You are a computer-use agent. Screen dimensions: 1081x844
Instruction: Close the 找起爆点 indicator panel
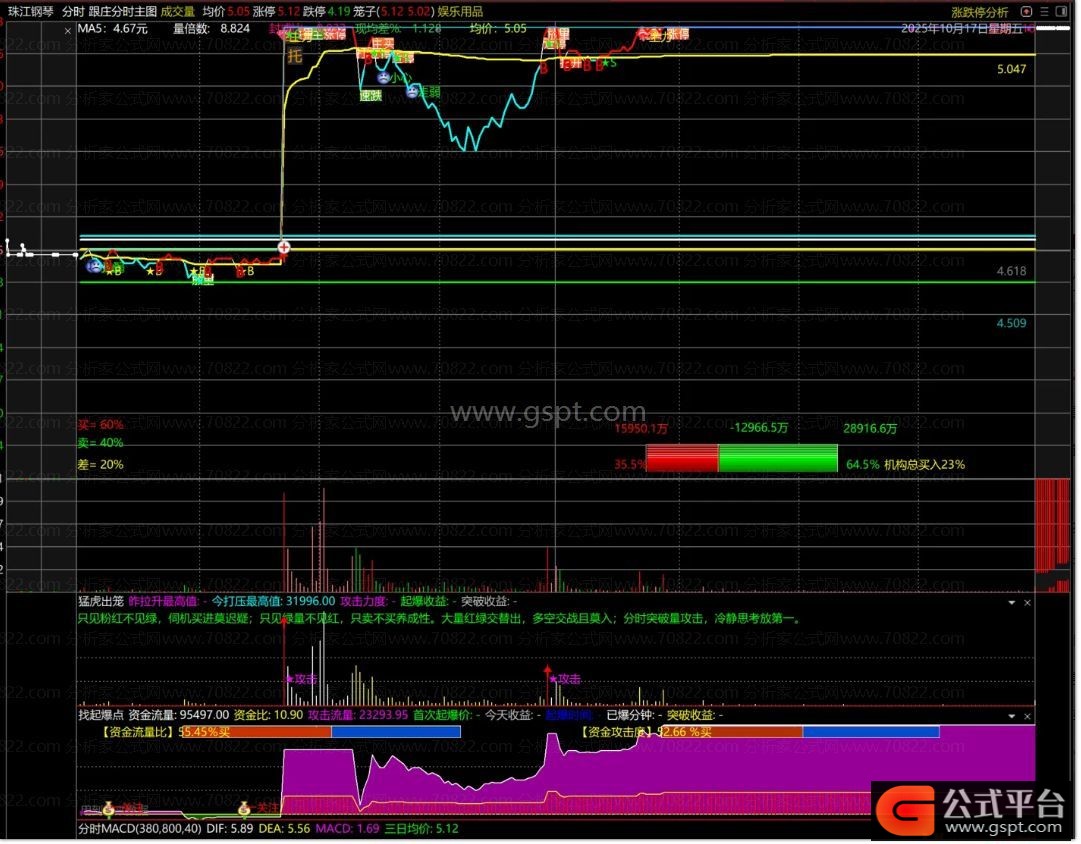coord(1027,716)
